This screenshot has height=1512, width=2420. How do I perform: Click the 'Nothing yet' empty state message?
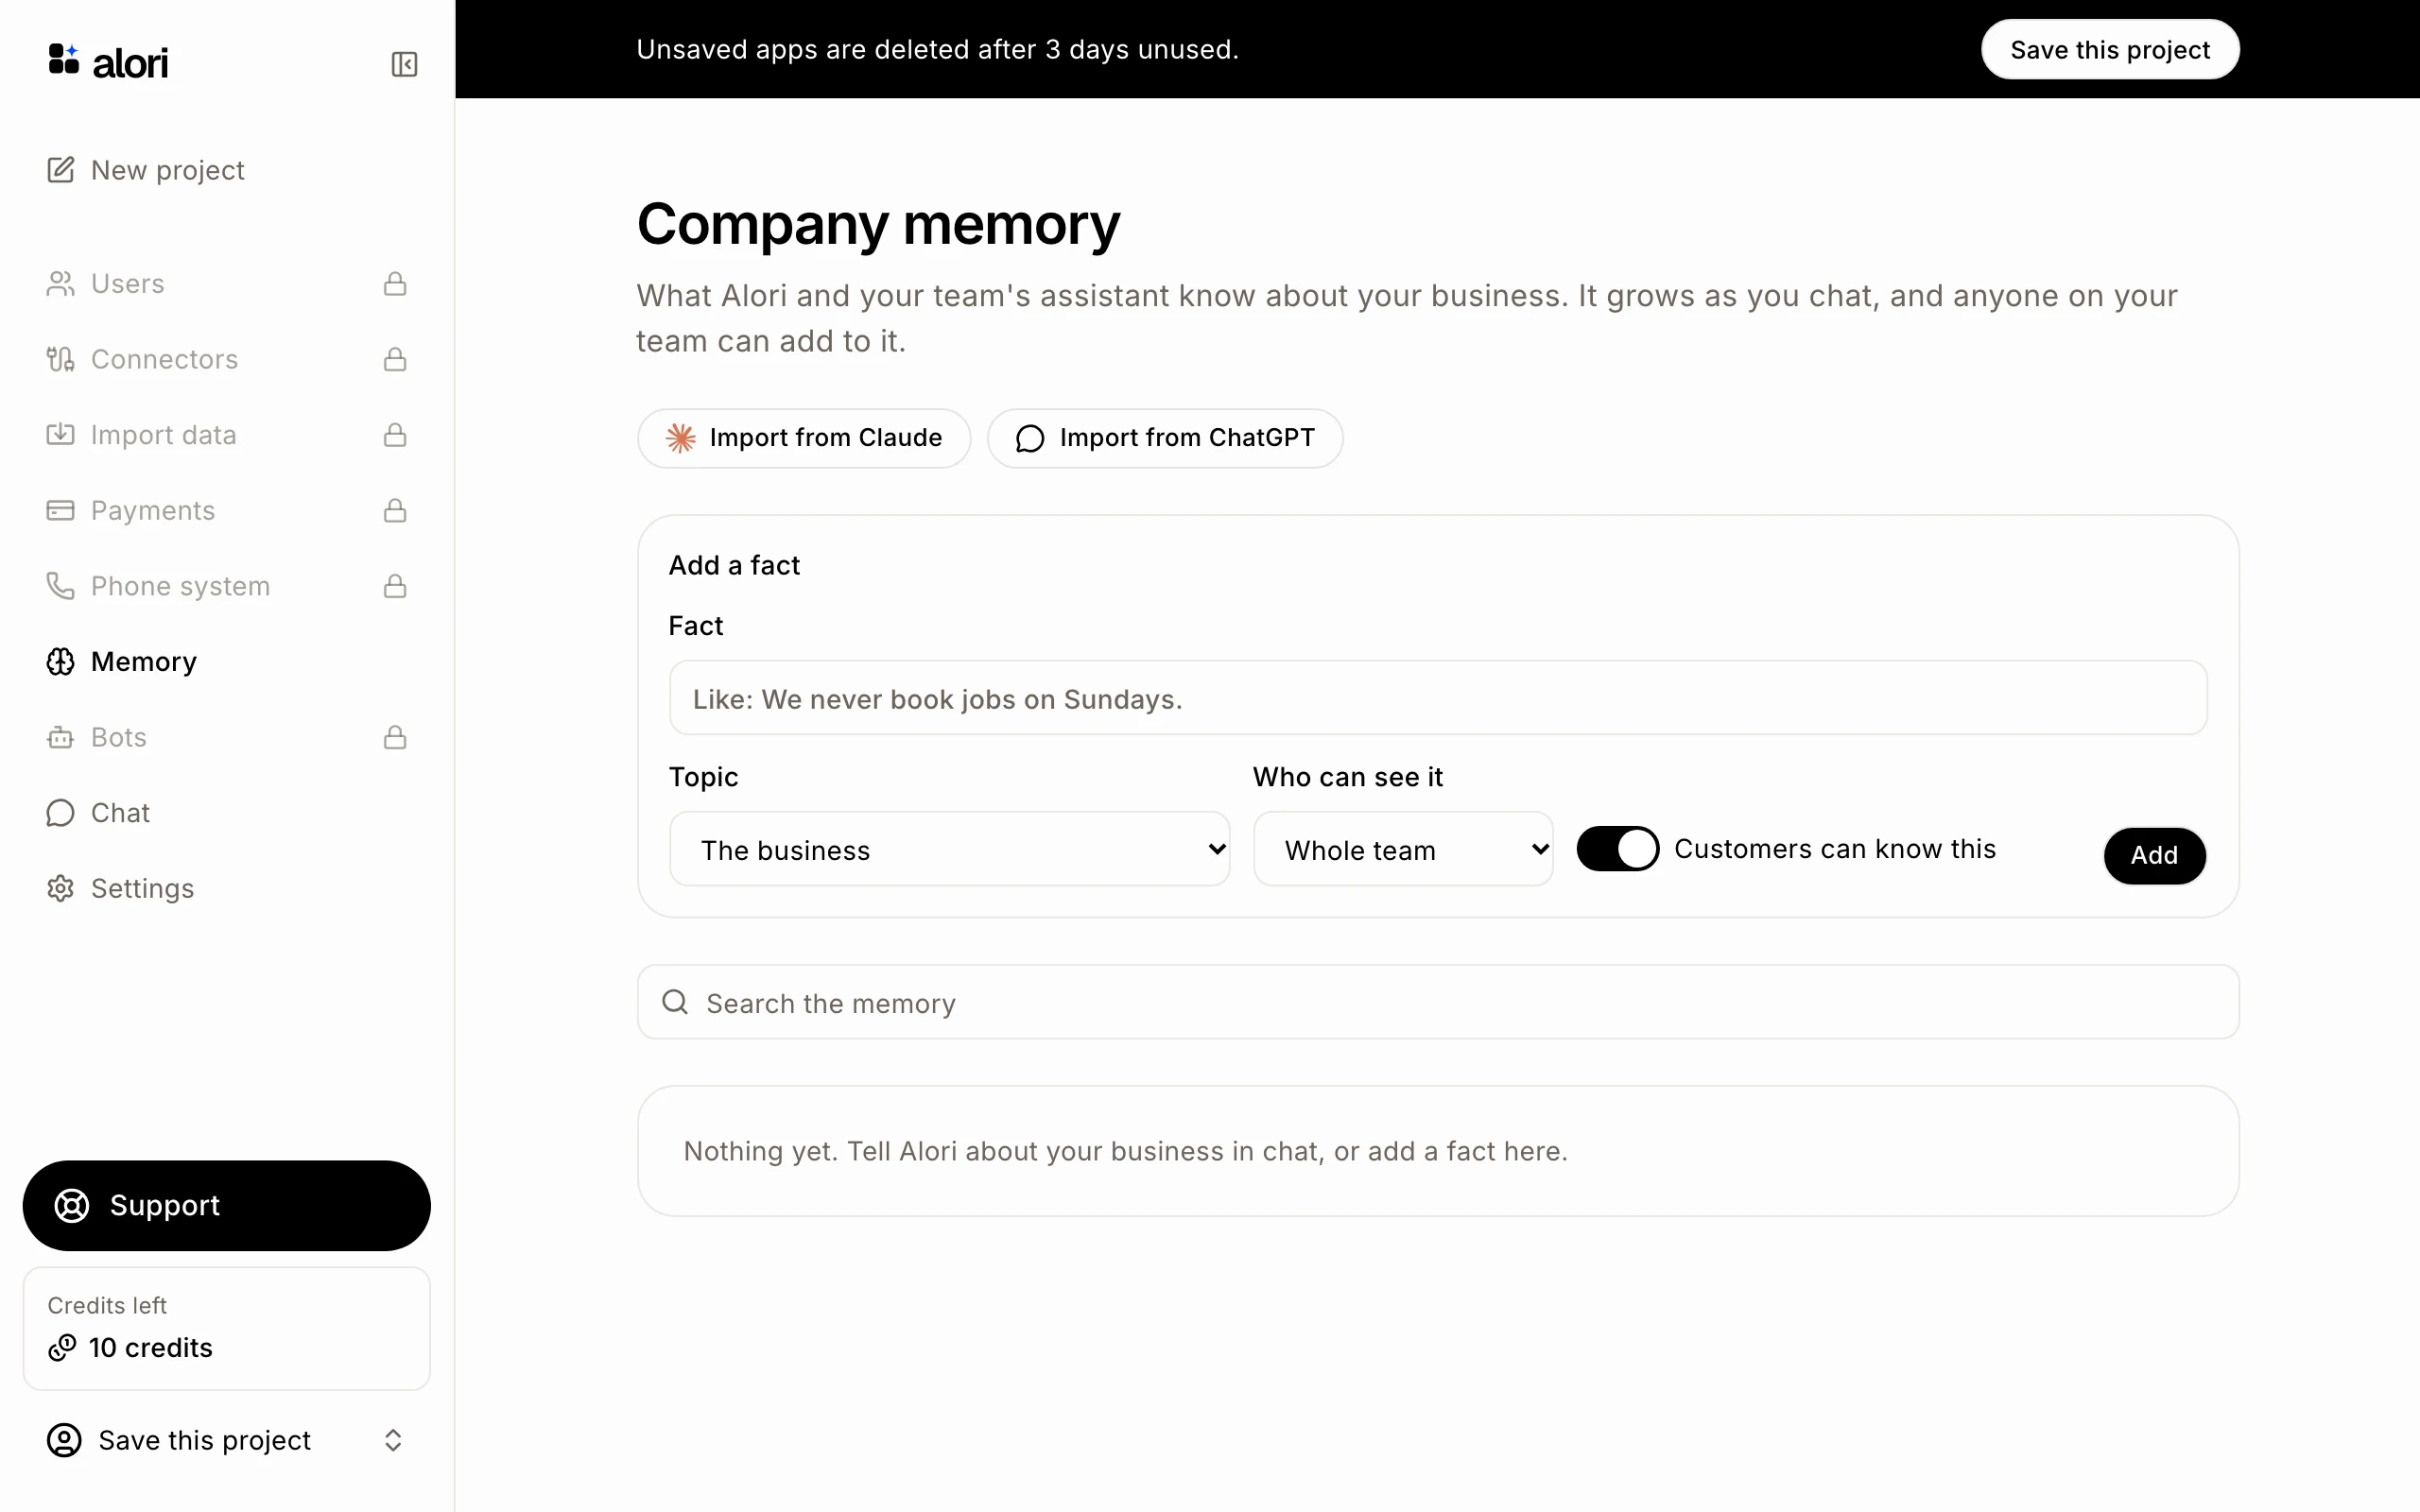(x=1125, y=1151)
